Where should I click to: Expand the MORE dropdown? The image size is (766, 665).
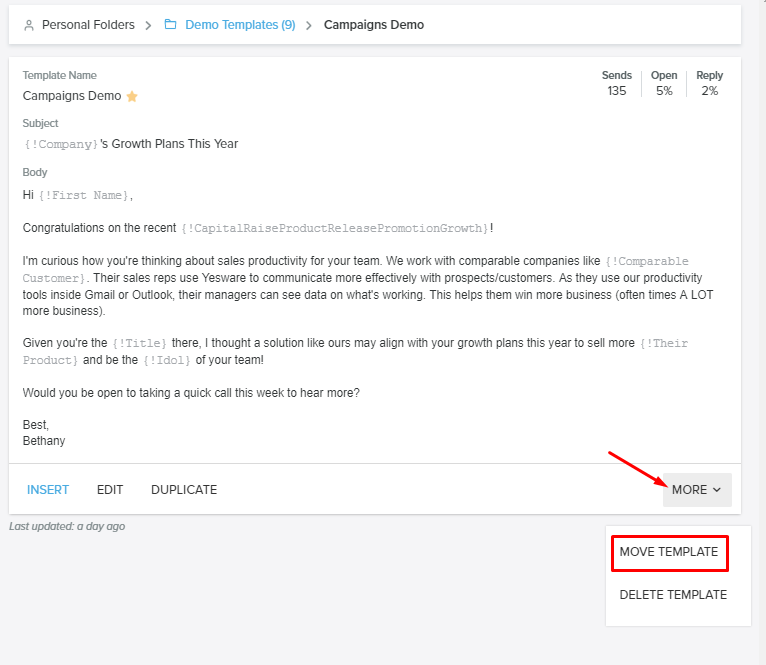[x=696, y=490]
